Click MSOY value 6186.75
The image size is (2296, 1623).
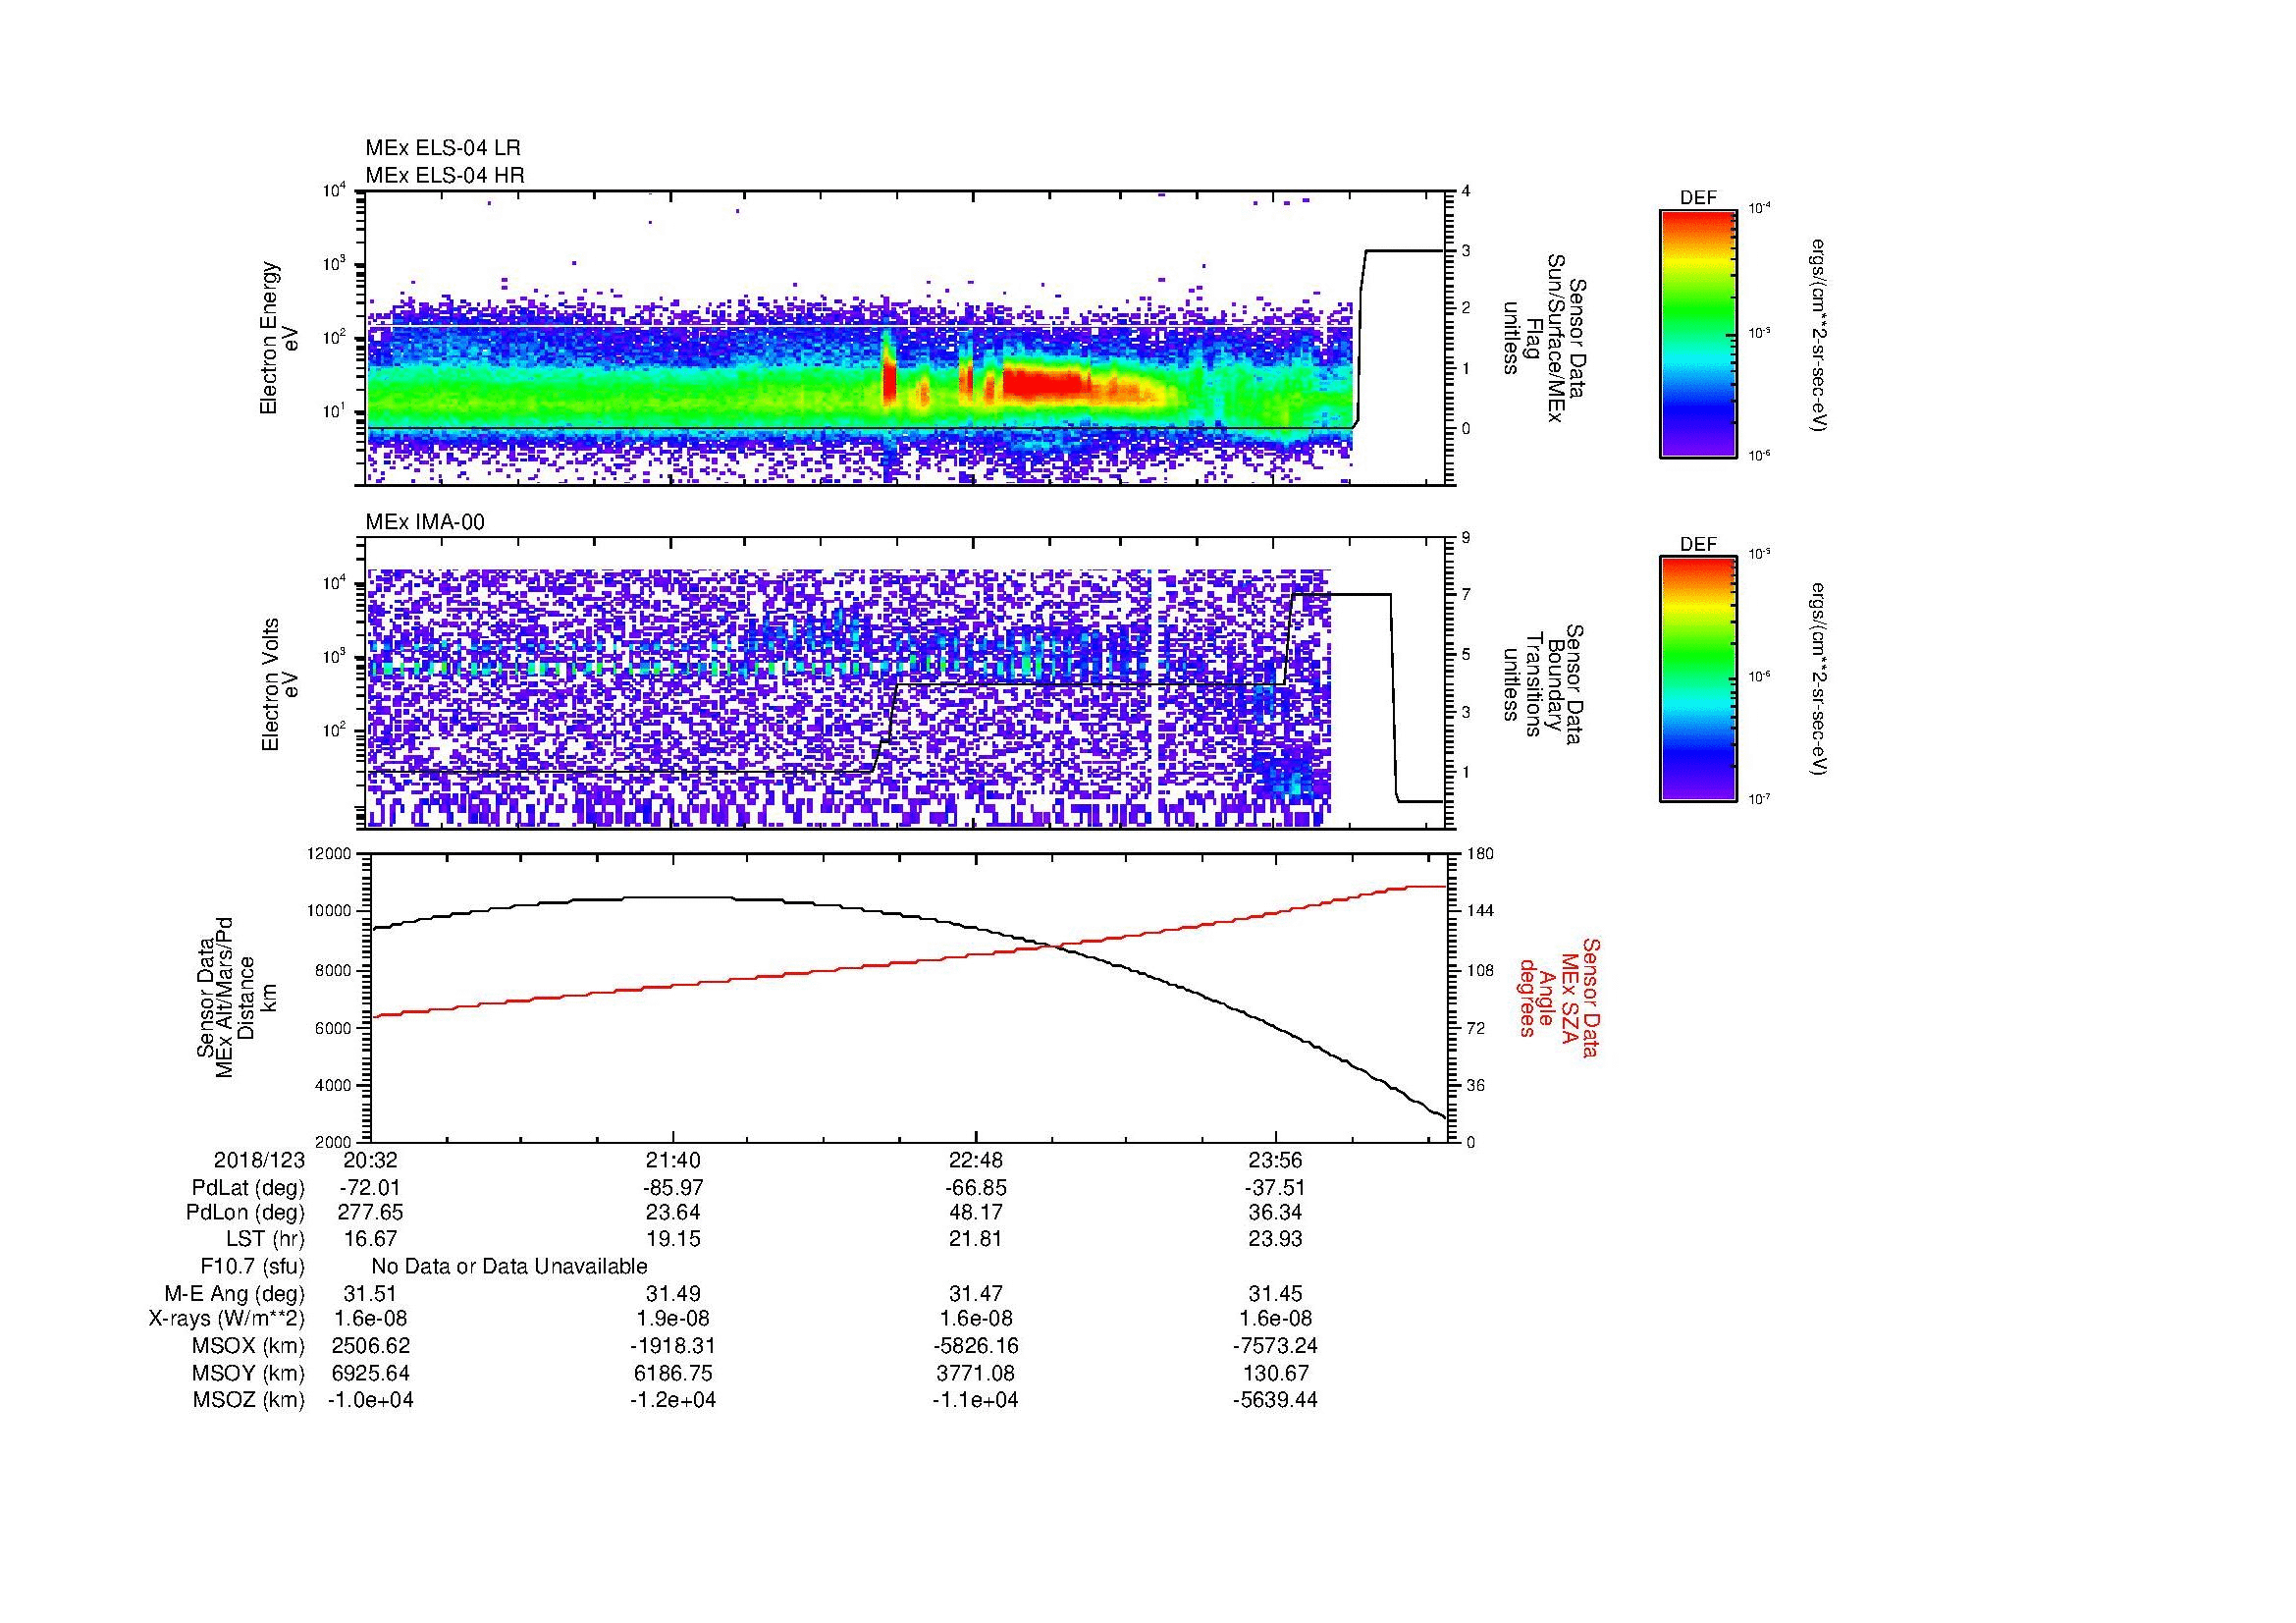point(673,1373)
